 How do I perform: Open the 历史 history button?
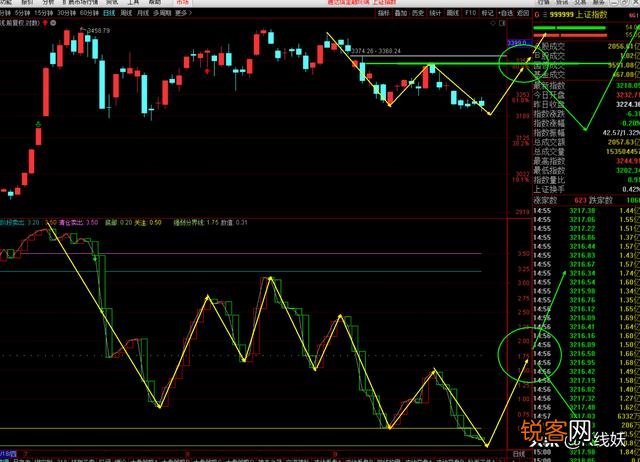418,13
